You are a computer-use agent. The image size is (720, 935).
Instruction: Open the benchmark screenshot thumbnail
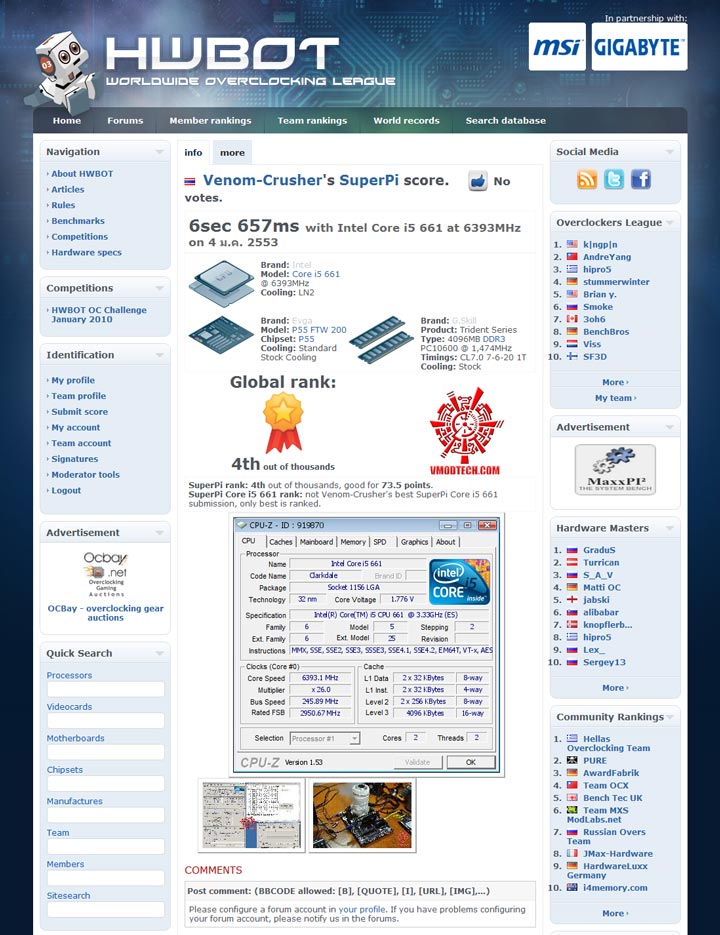click(x=251, y=815)
